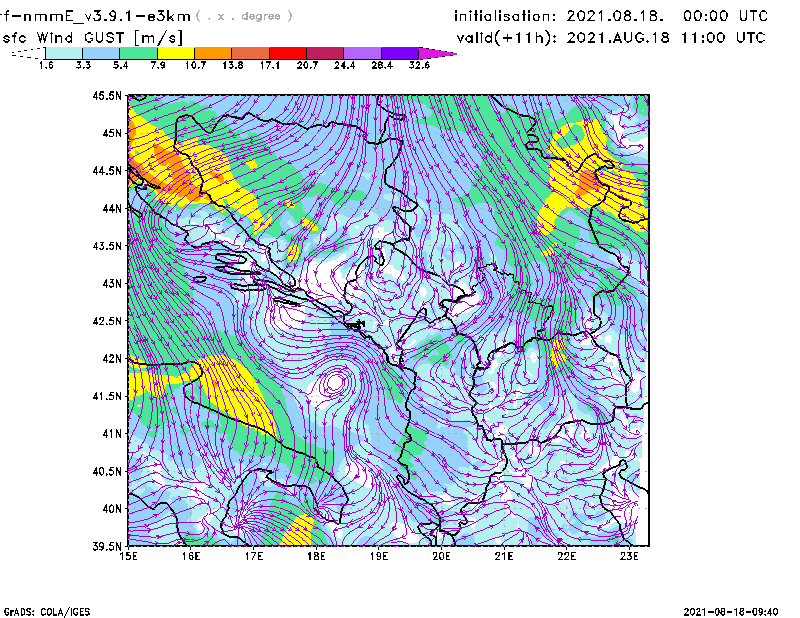Click the cyclonic swirl center near 41.7N 18.3E
800x618 pixels.
(335, 381)
